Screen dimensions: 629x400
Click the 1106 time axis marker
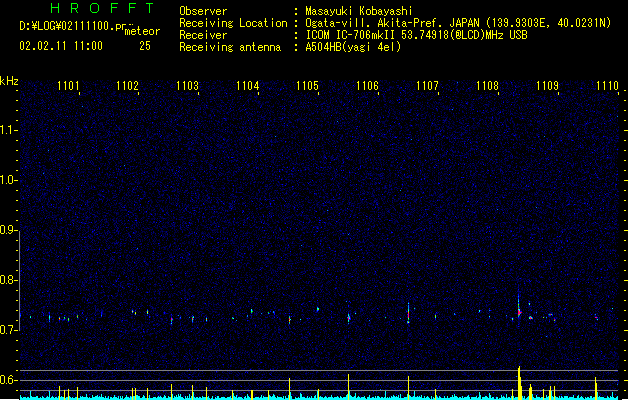click(367, 85)
